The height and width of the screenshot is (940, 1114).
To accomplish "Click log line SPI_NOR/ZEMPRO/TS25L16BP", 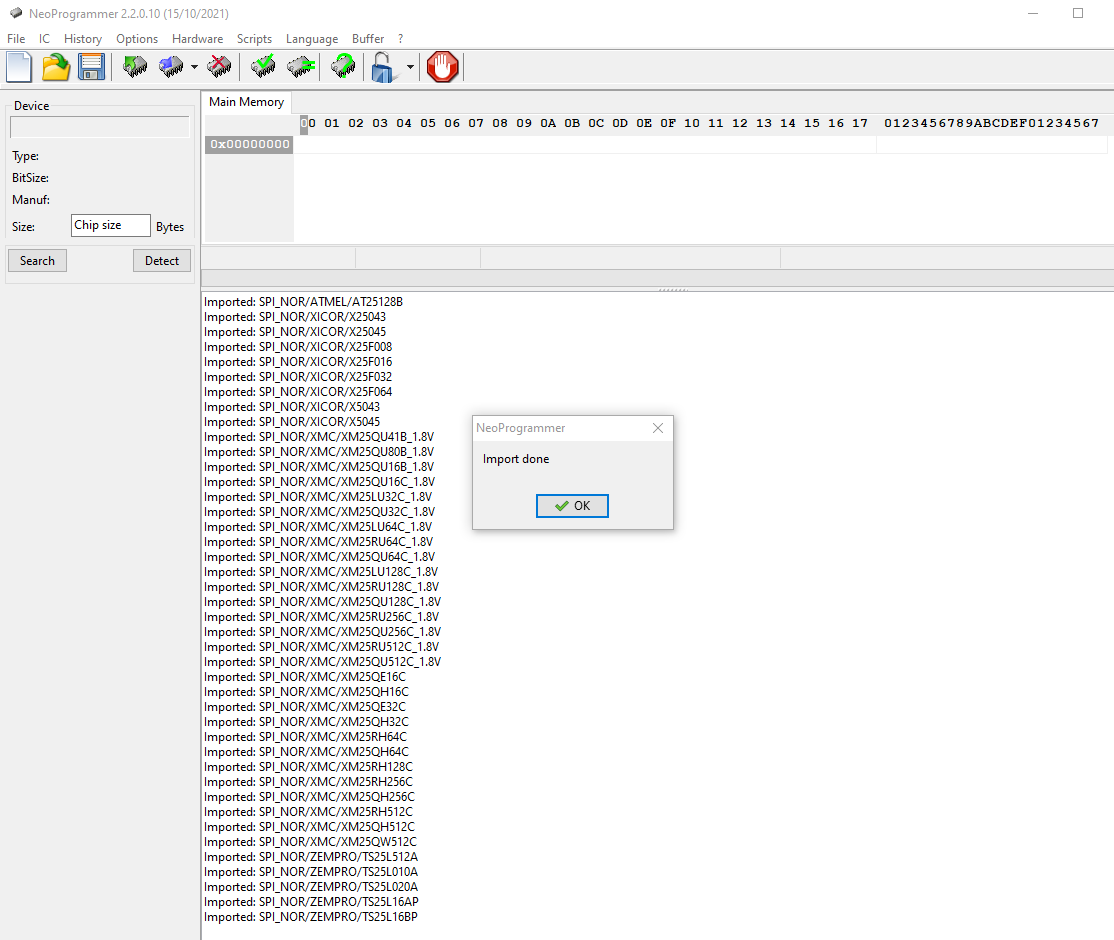I will [311, 917].
